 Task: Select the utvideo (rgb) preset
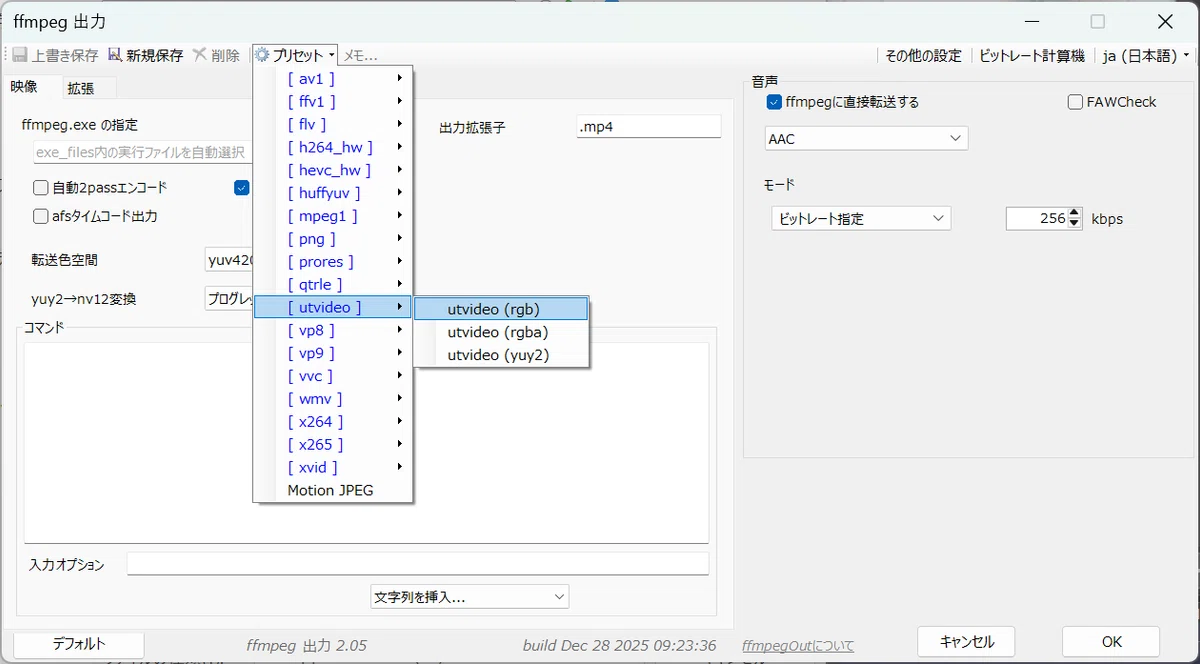pyautogui.click(x=501, y=309)
